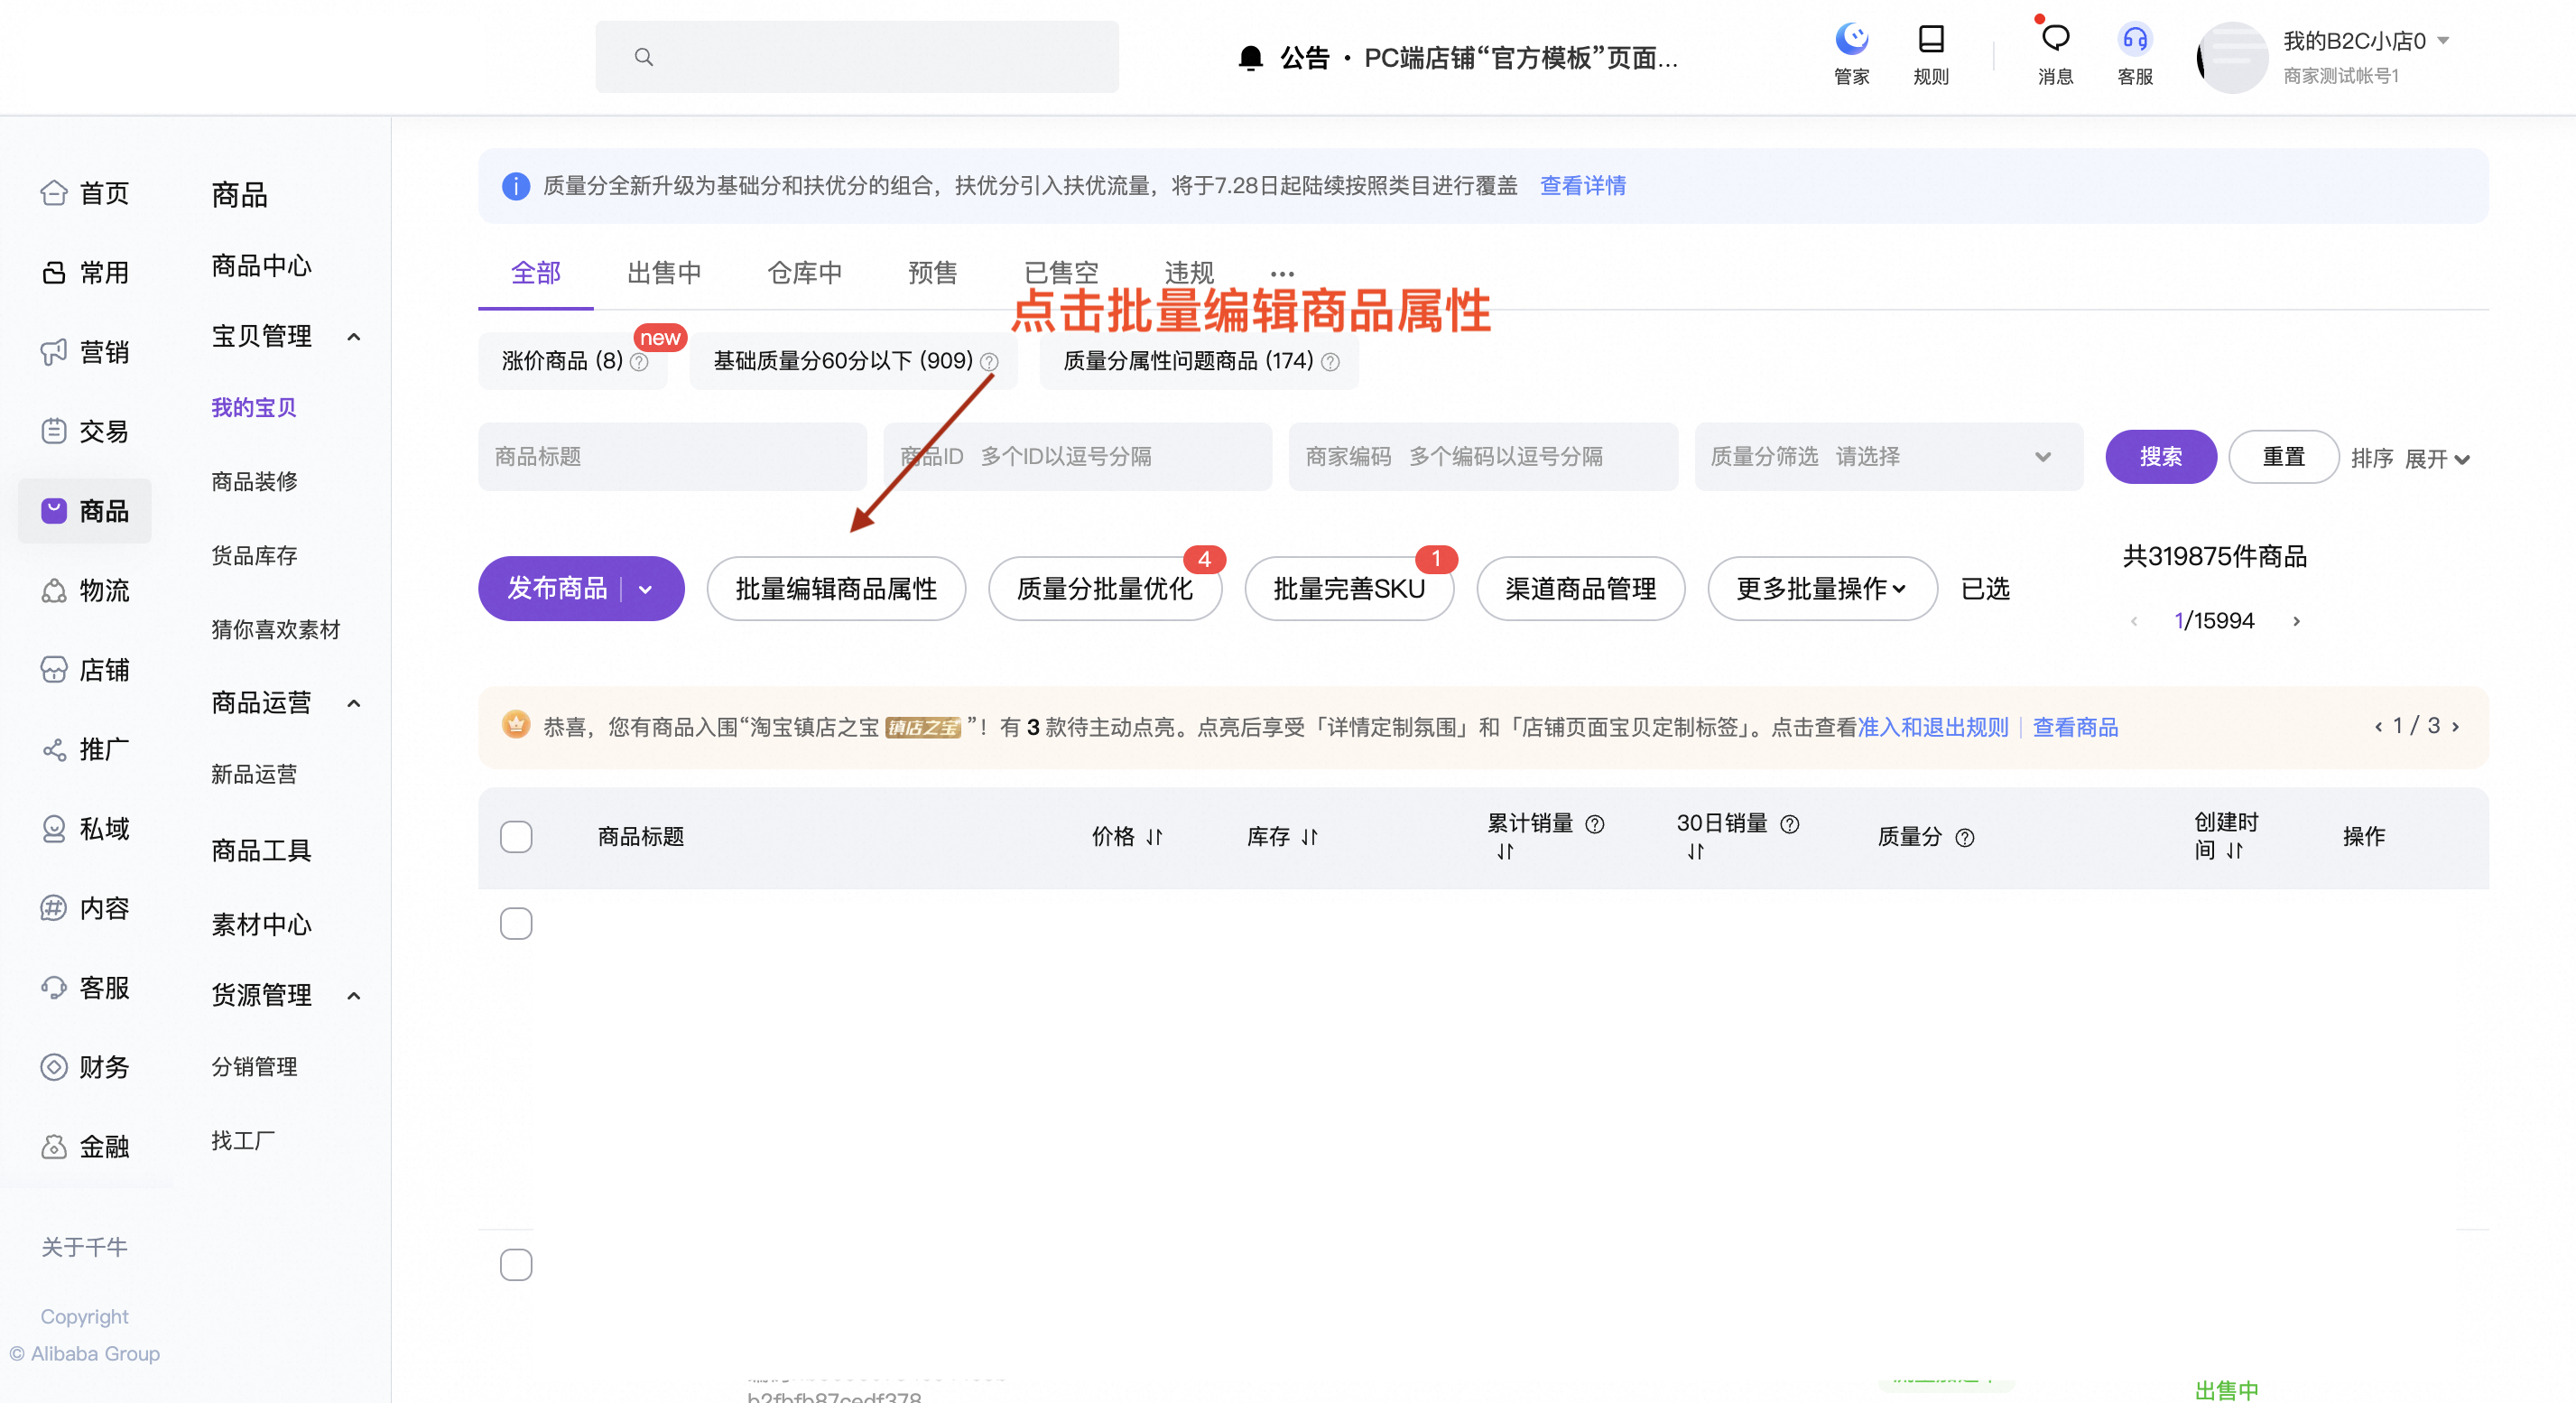
Task: Sort by 价格 column arrows
Action: tap(1154, 837)
